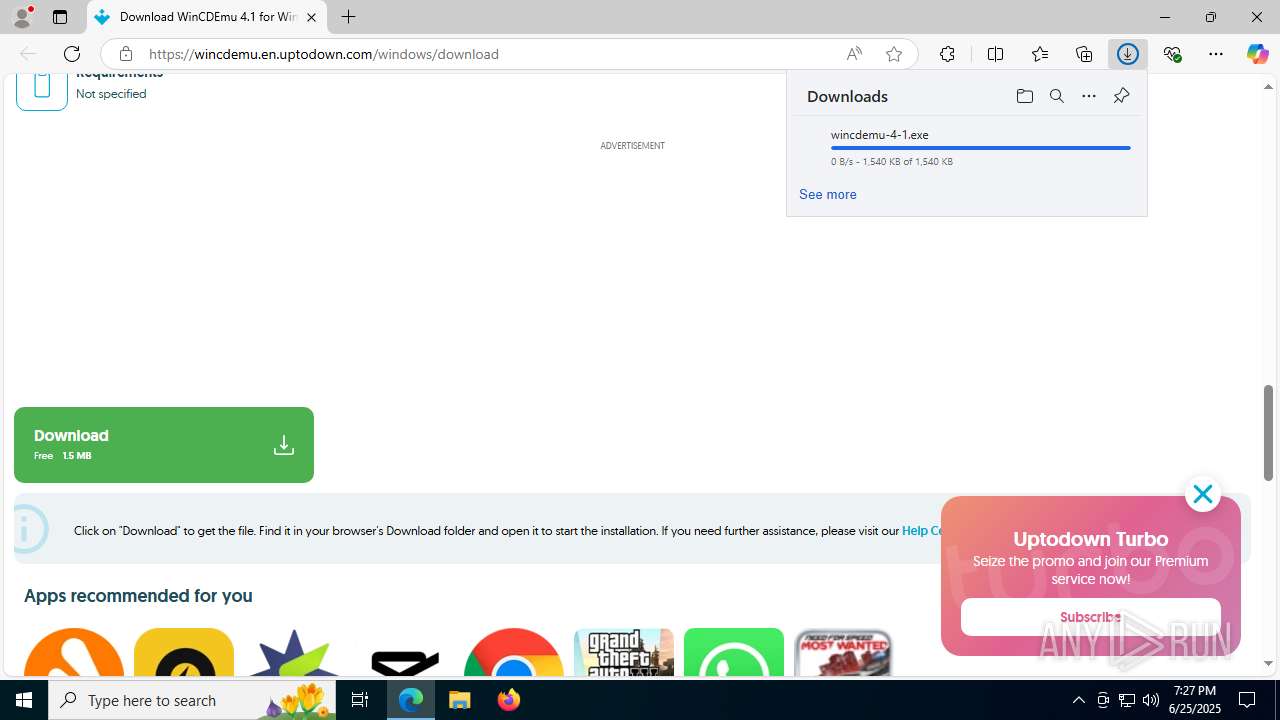Screen dimensions: 1280x720
Task: Open the profile icon in title bar
Action: coord(22,17)
